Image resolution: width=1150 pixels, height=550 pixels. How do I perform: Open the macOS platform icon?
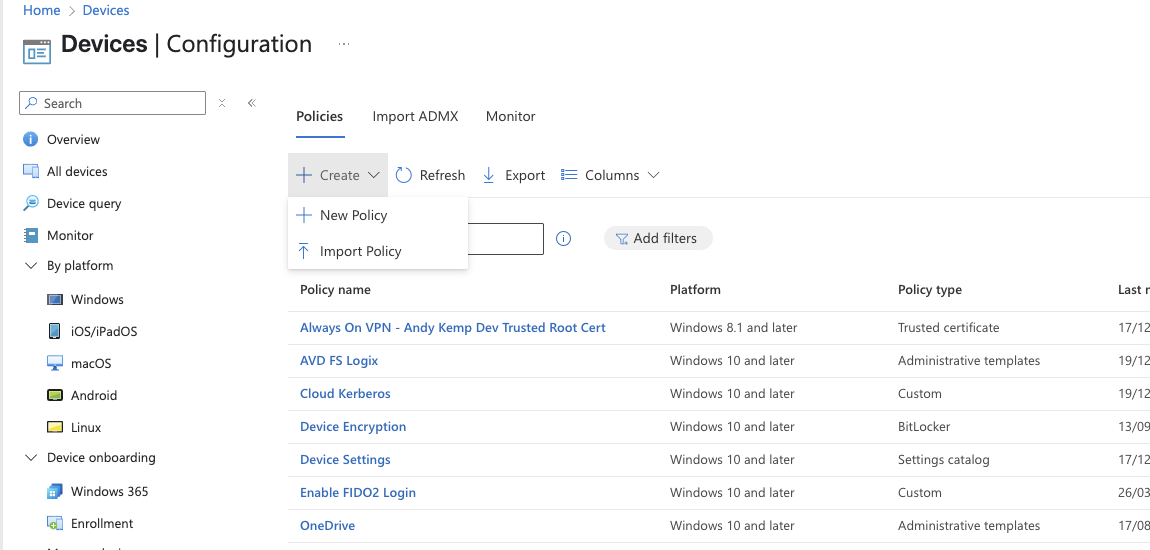55,363
